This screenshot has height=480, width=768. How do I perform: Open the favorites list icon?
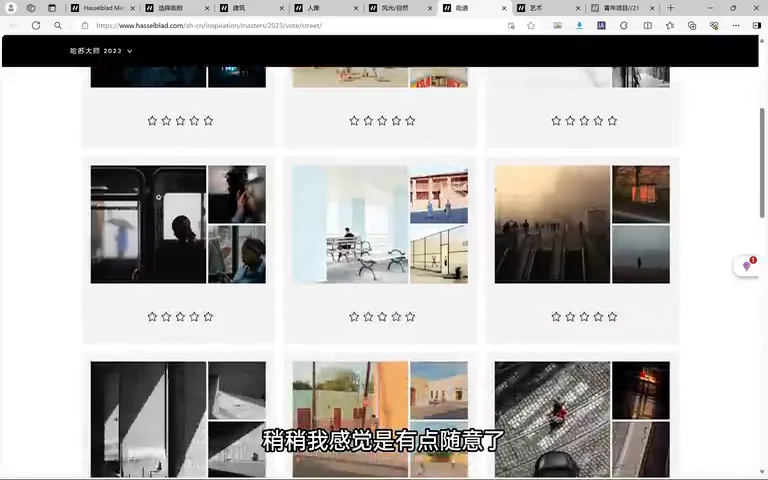tap(670, 25)
